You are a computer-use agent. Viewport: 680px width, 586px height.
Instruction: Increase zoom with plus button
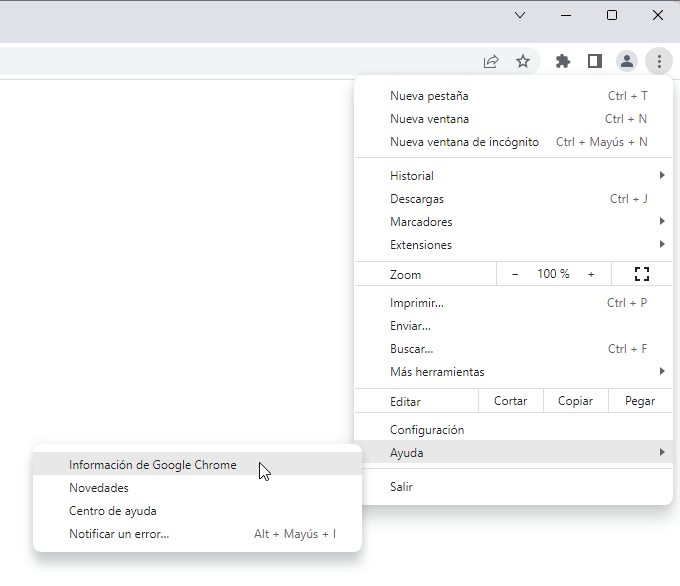[591, 274]
